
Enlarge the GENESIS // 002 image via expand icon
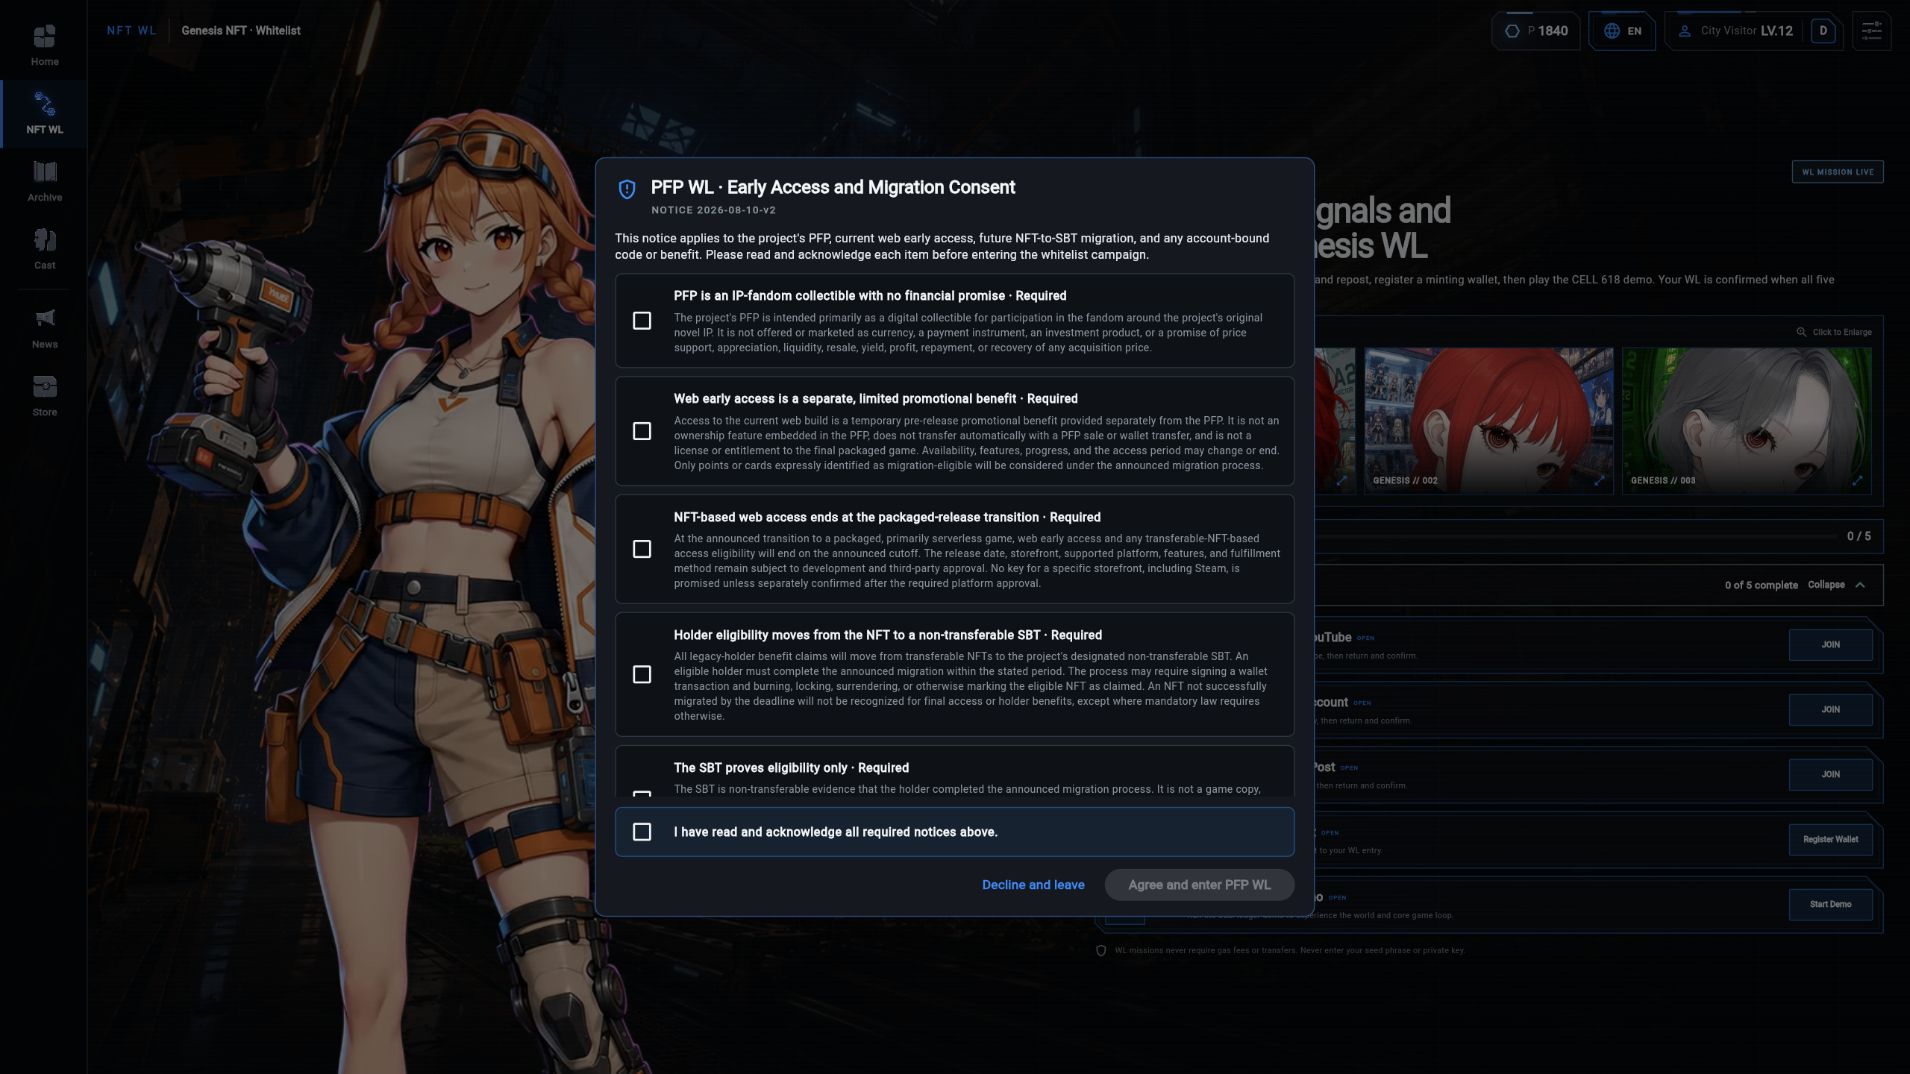(1599, 481)
